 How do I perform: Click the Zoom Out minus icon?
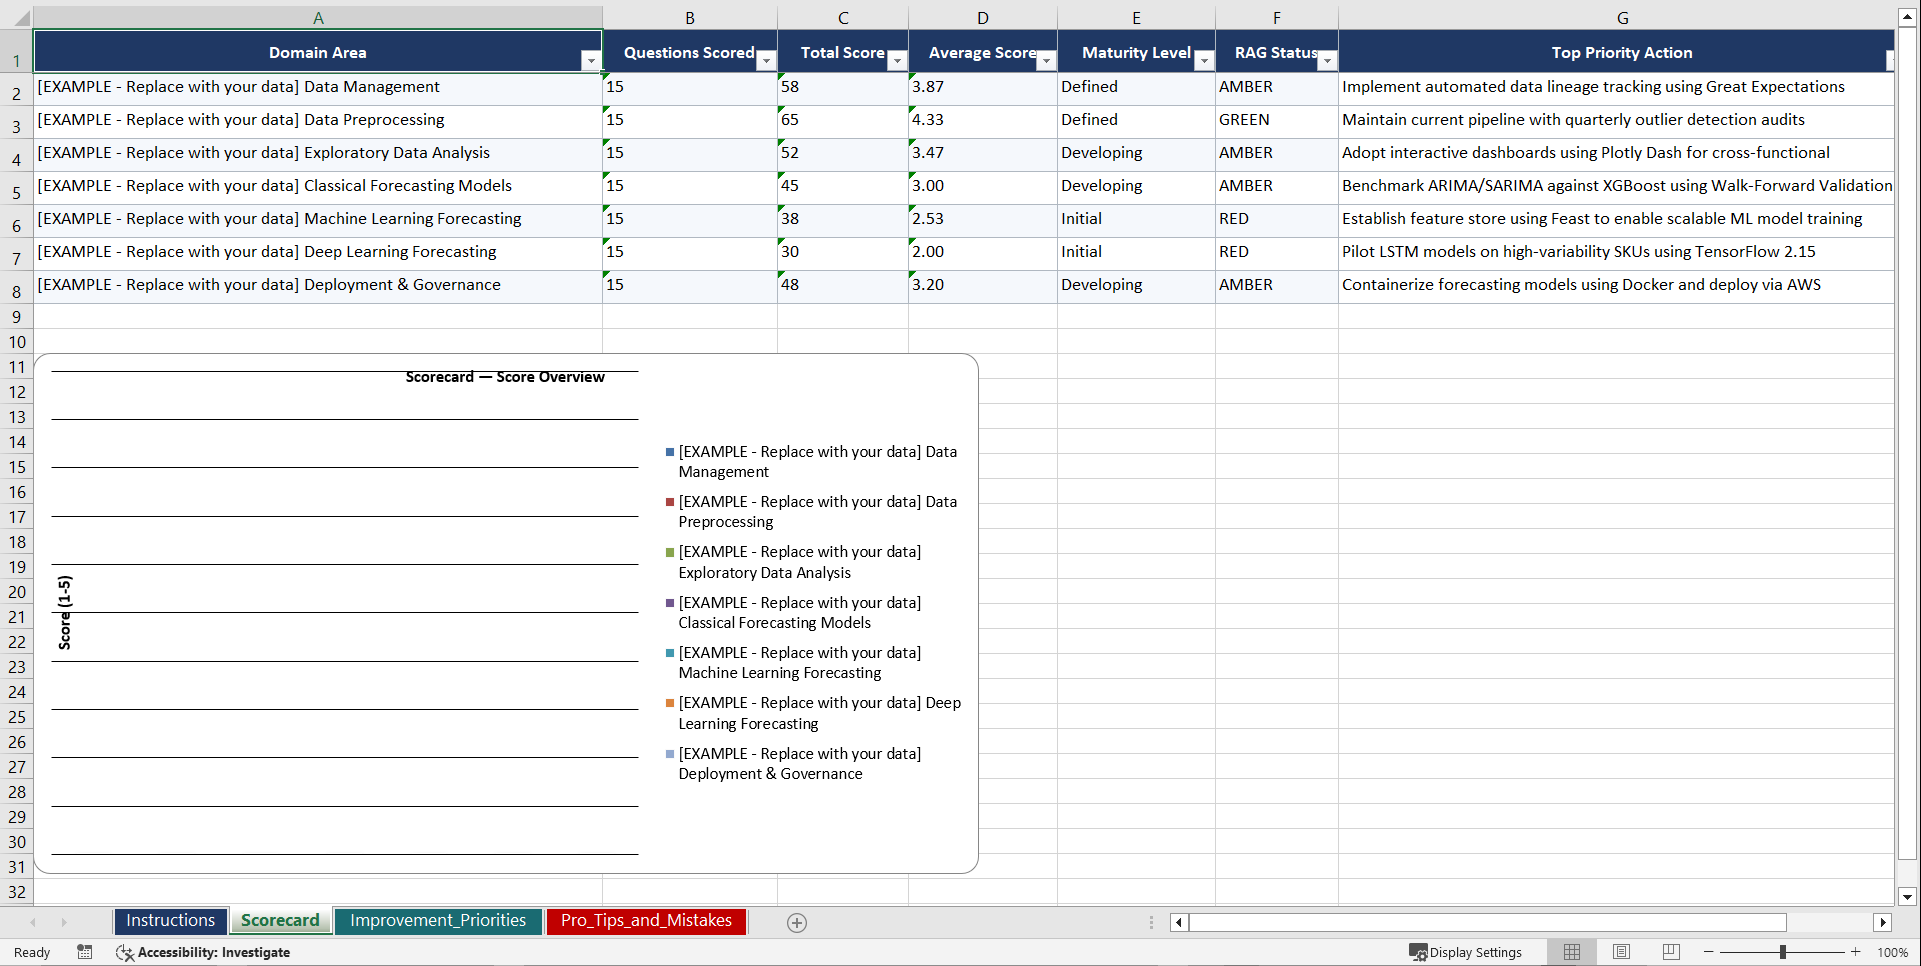1708,952
